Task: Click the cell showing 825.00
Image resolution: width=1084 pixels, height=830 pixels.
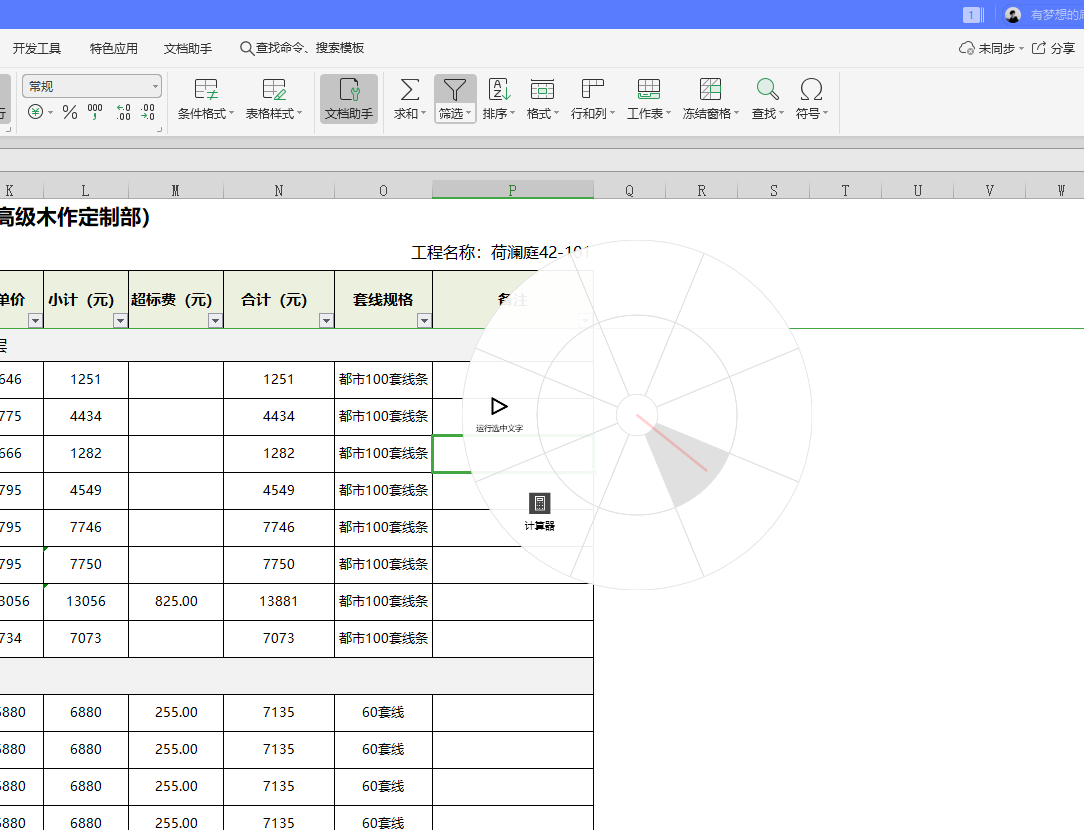Action: coord(176,601)
